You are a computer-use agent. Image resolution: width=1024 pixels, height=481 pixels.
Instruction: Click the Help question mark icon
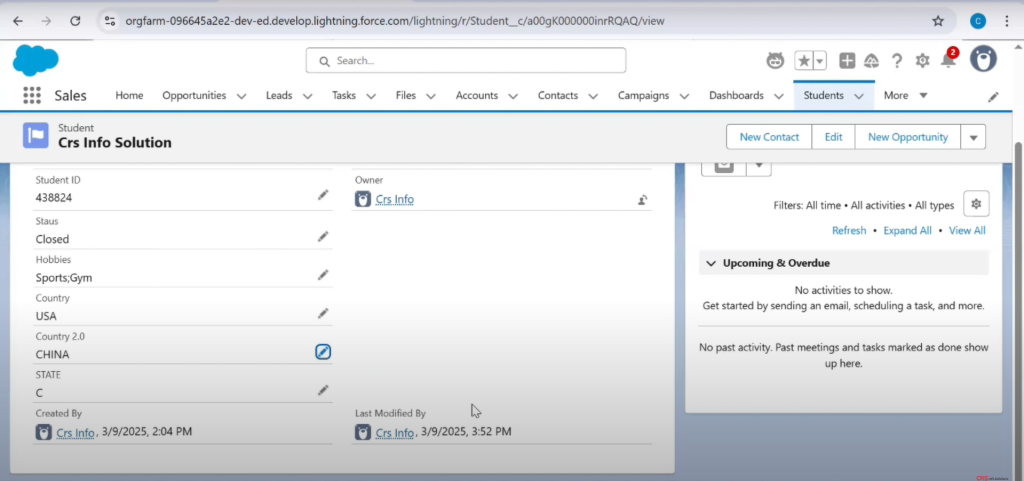coord(897,61)
